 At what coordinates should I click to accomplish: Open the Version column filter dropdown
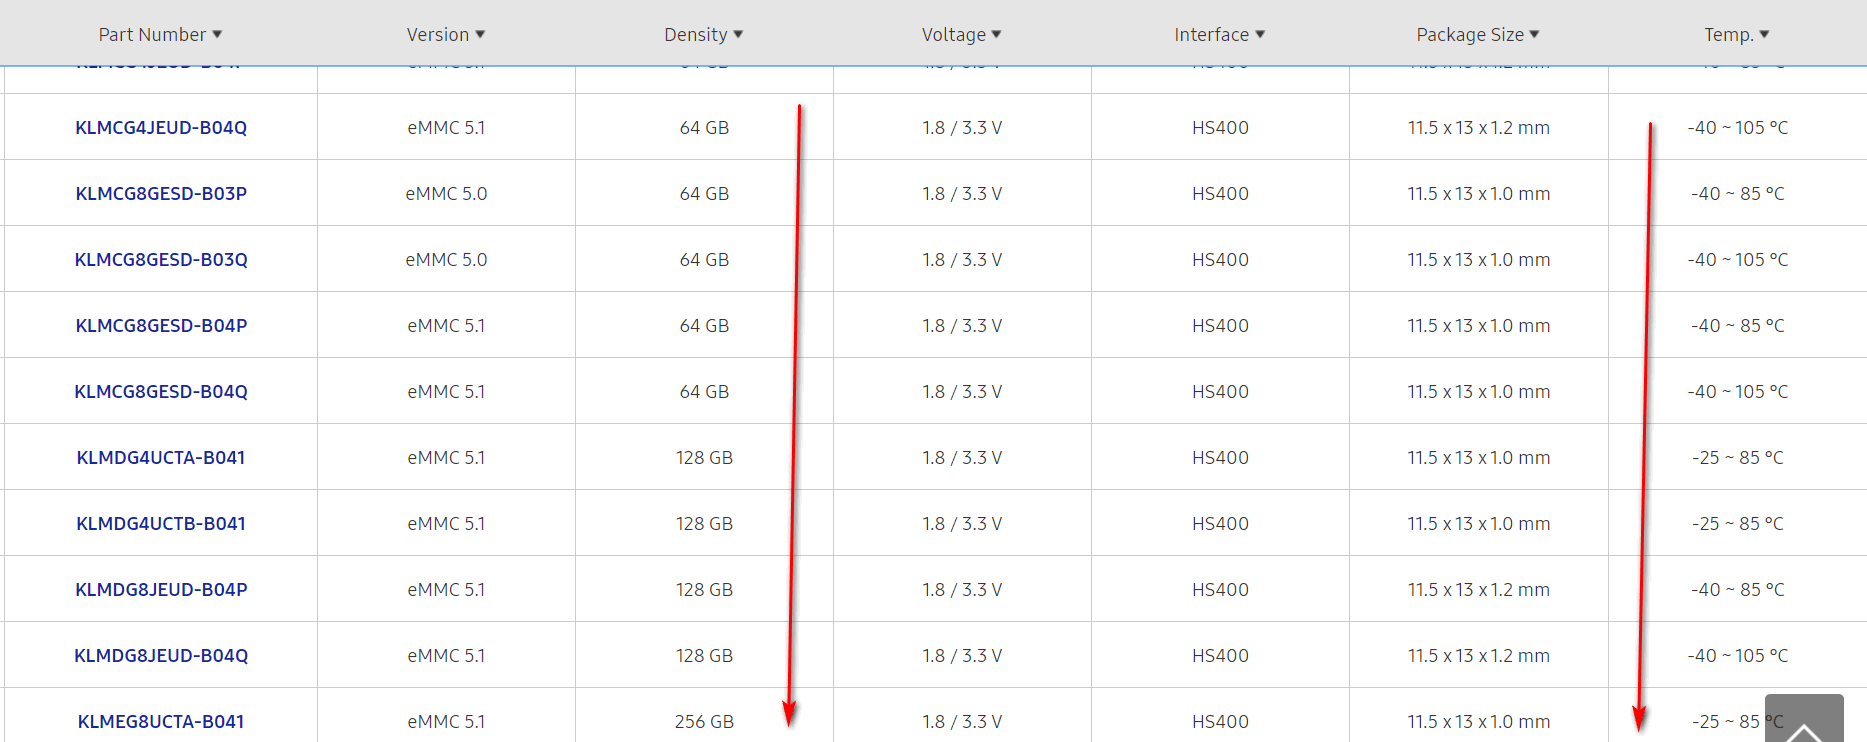[x=446, y=35]
